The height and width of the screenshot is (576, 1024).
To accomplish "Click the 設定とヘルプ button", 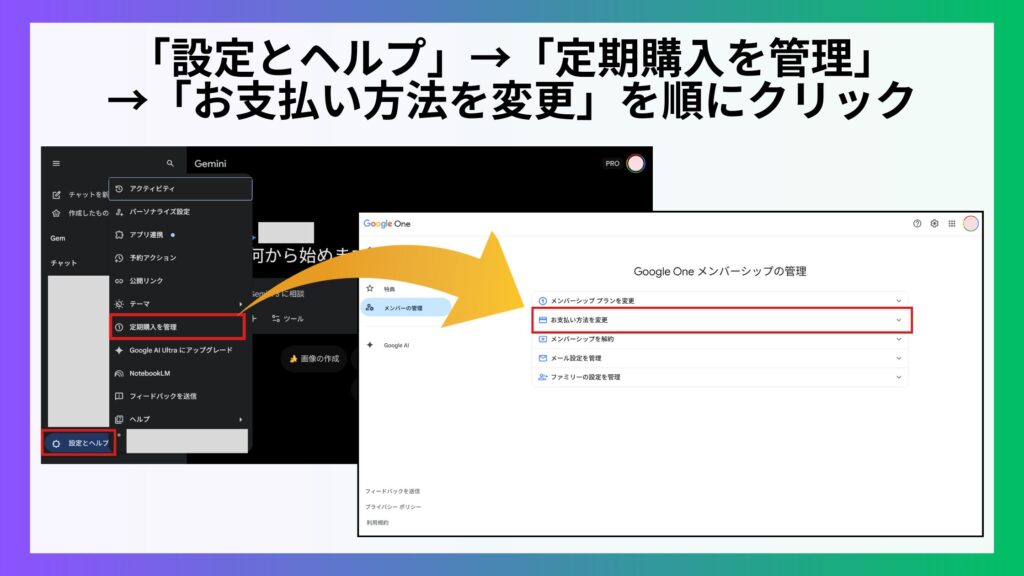I will click(x=79, y=442).
